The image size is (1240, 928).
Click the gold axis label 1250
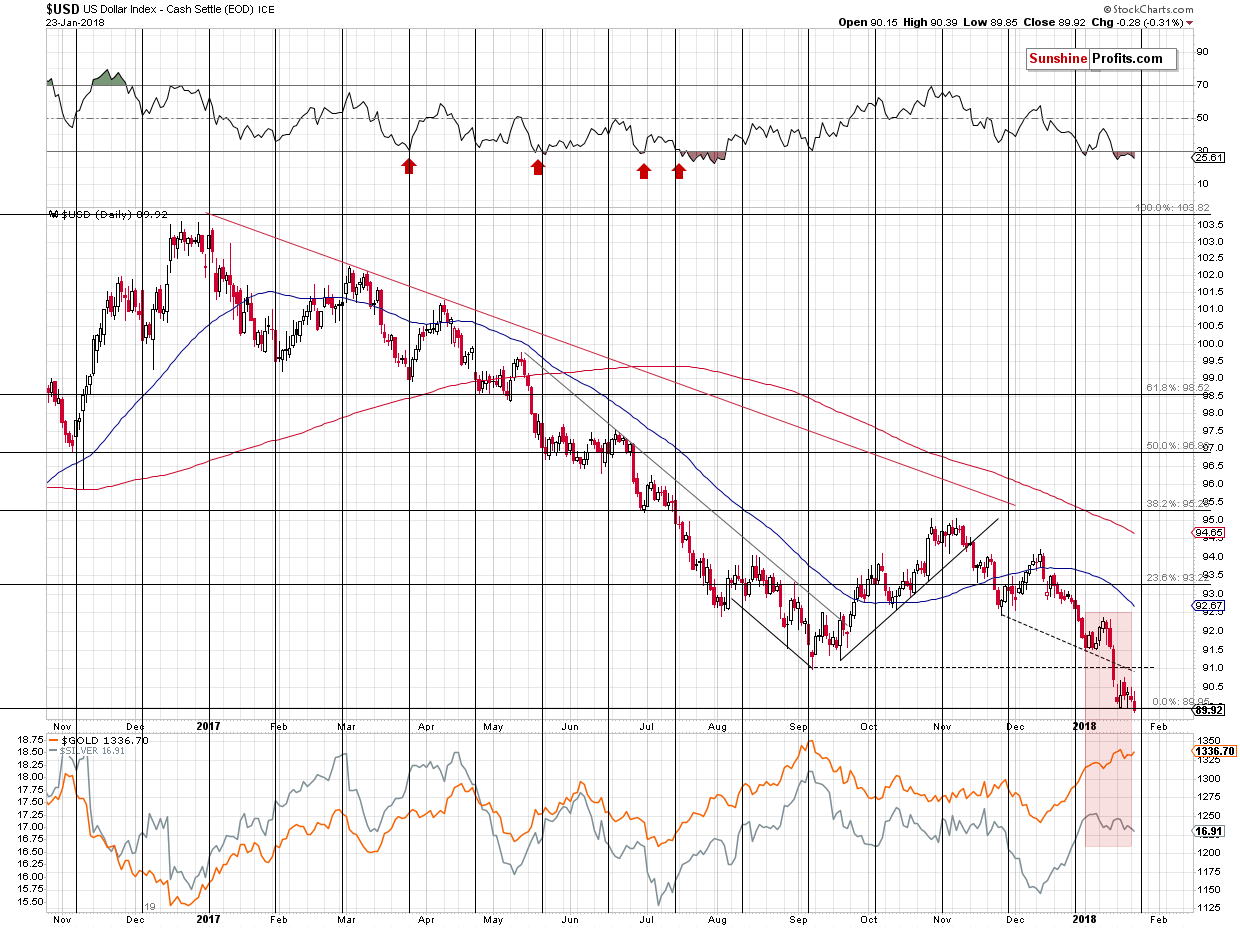1206,815
